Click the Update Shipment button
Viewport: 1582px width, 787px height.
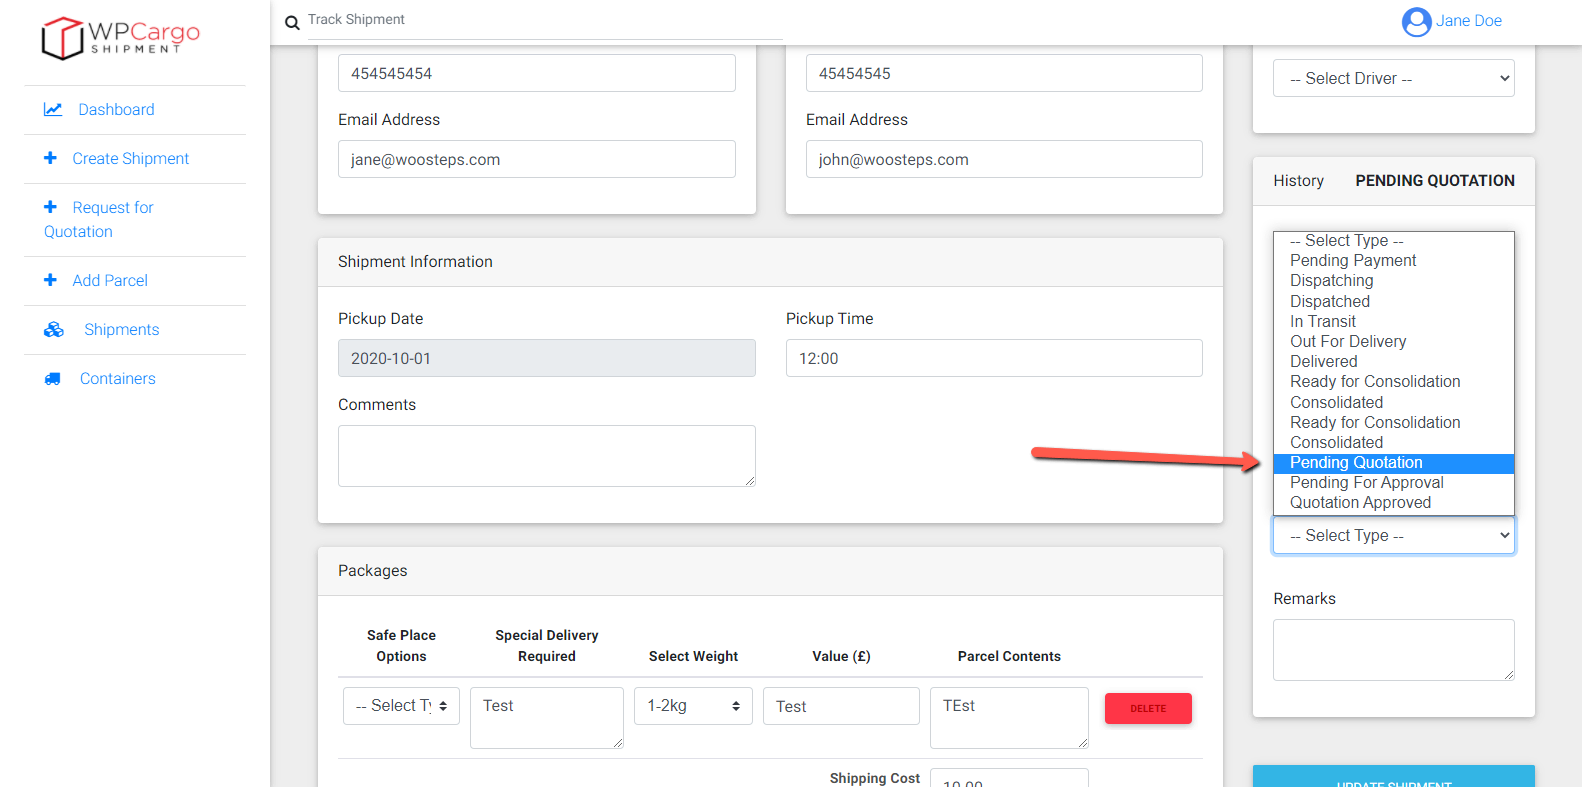tap(1393, 777)
